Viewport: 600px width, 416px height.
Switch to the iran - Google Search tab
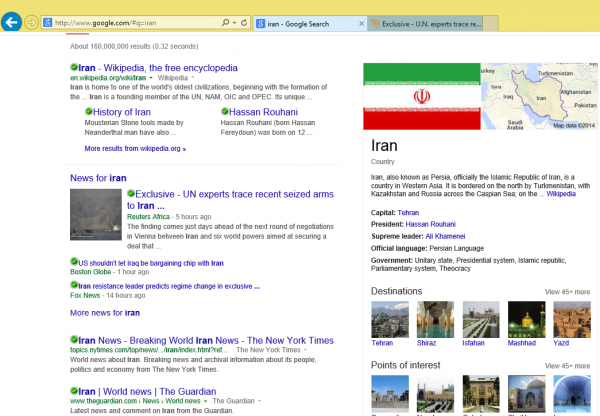[309, 24]
